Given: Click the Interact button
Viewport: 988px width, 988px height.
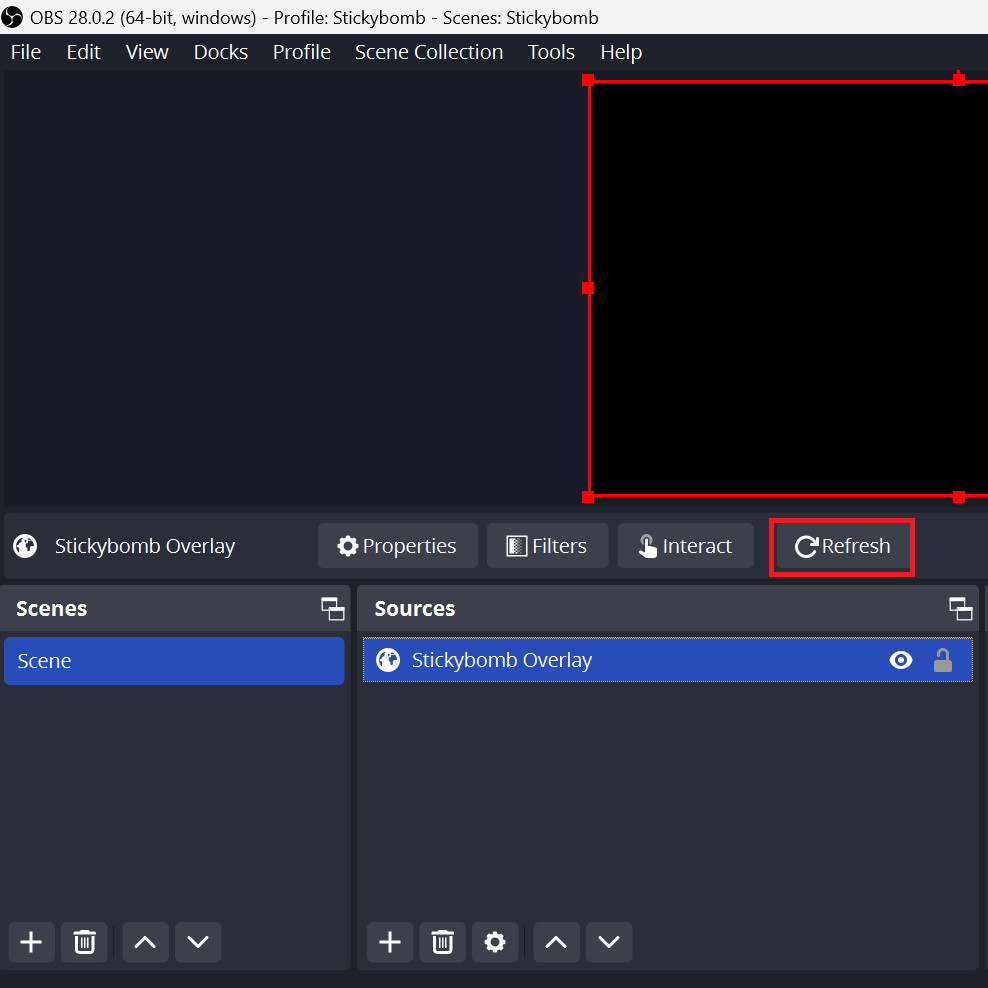Looking at the screenshot, I should [686, 546].
